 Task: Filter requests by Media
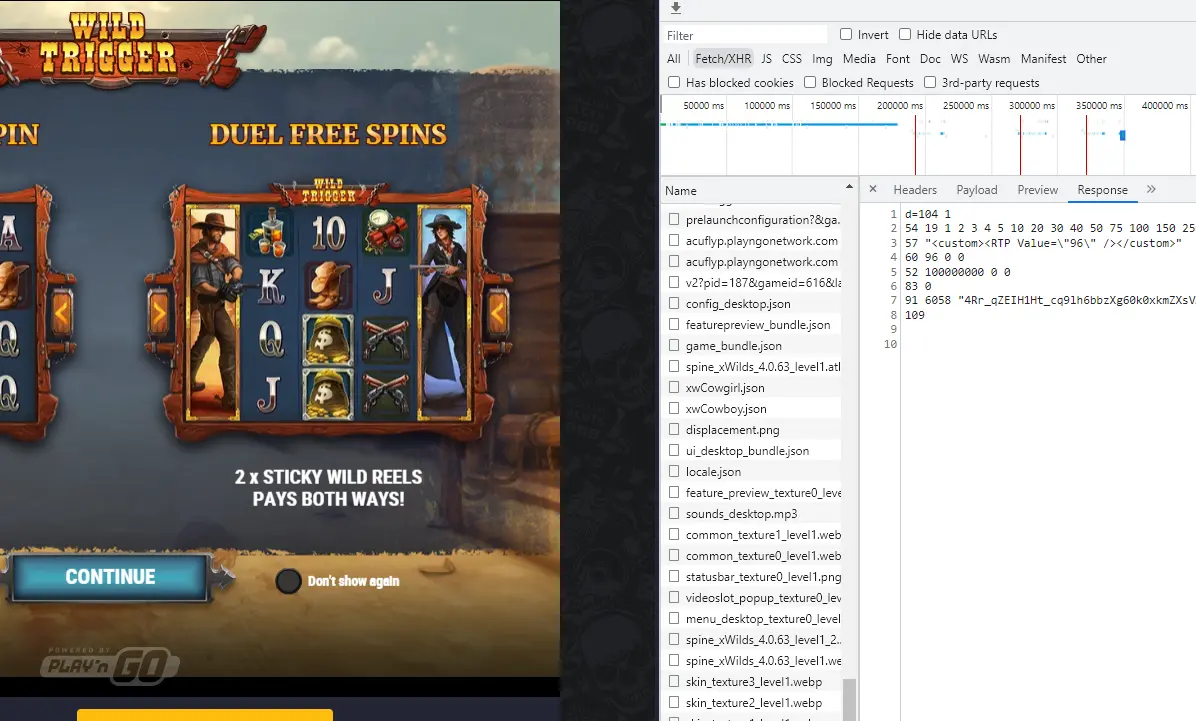click(x=859, y=59)
